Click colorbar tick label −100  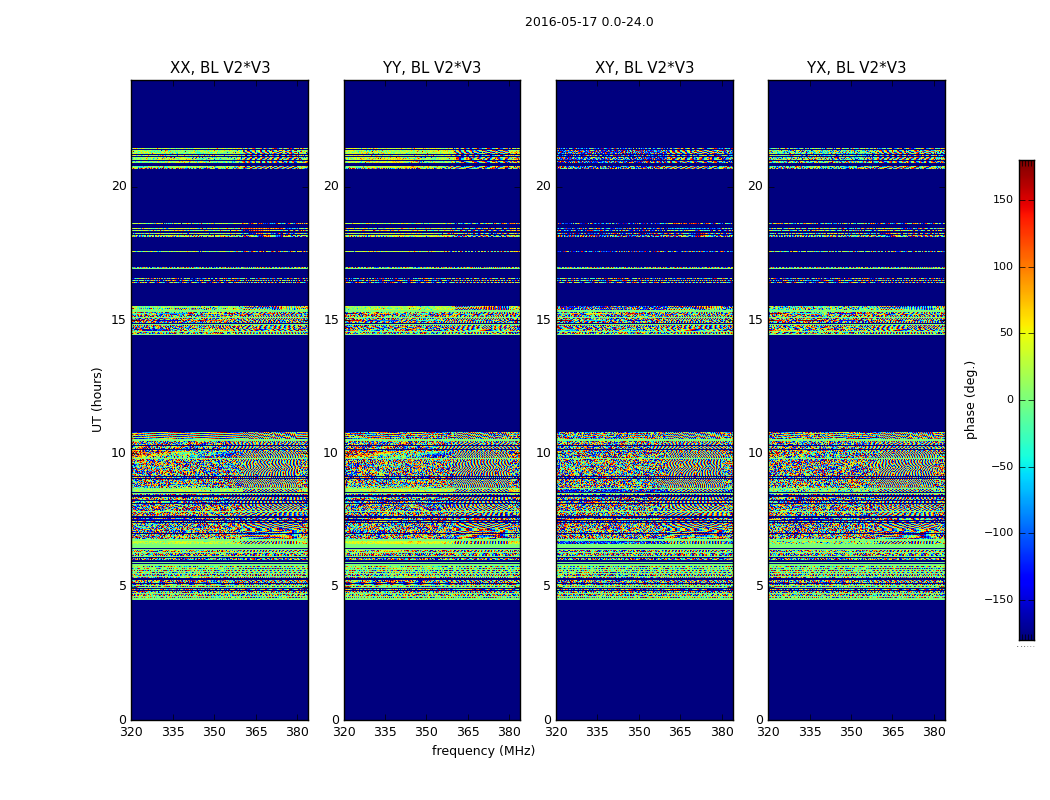(998, 533)
